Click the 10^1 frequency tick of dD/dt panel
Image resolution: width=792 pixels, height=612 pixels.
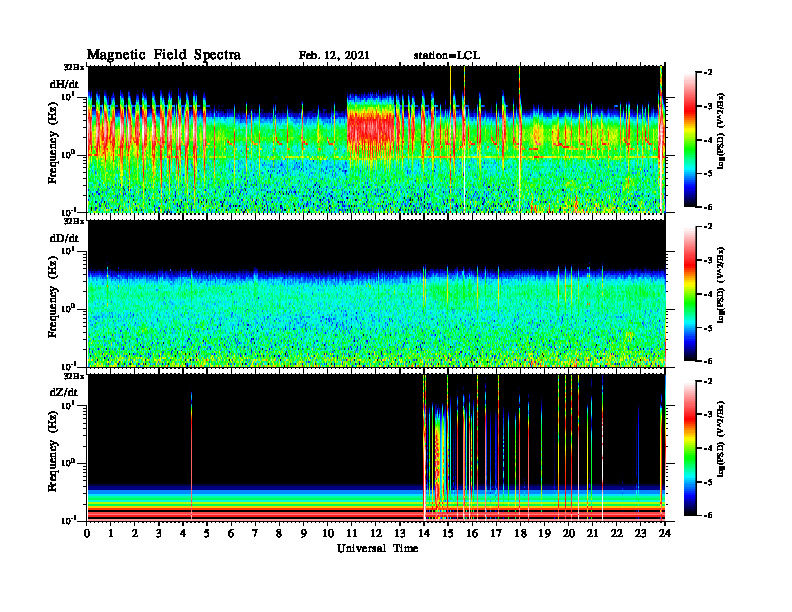pyautogui.click(x=68, y=250)
